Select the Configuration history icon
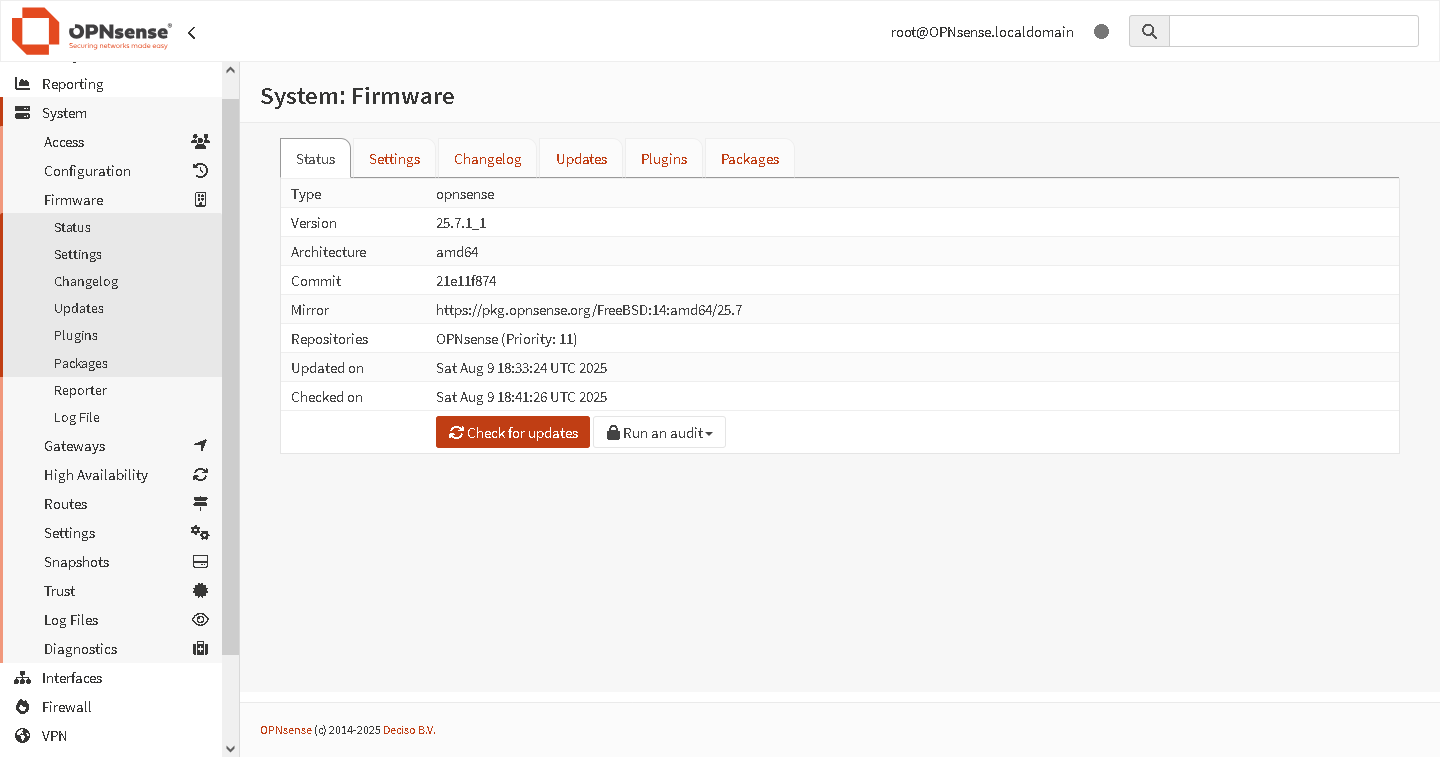Screen dimensions: 1440x757 pos(200,170)
